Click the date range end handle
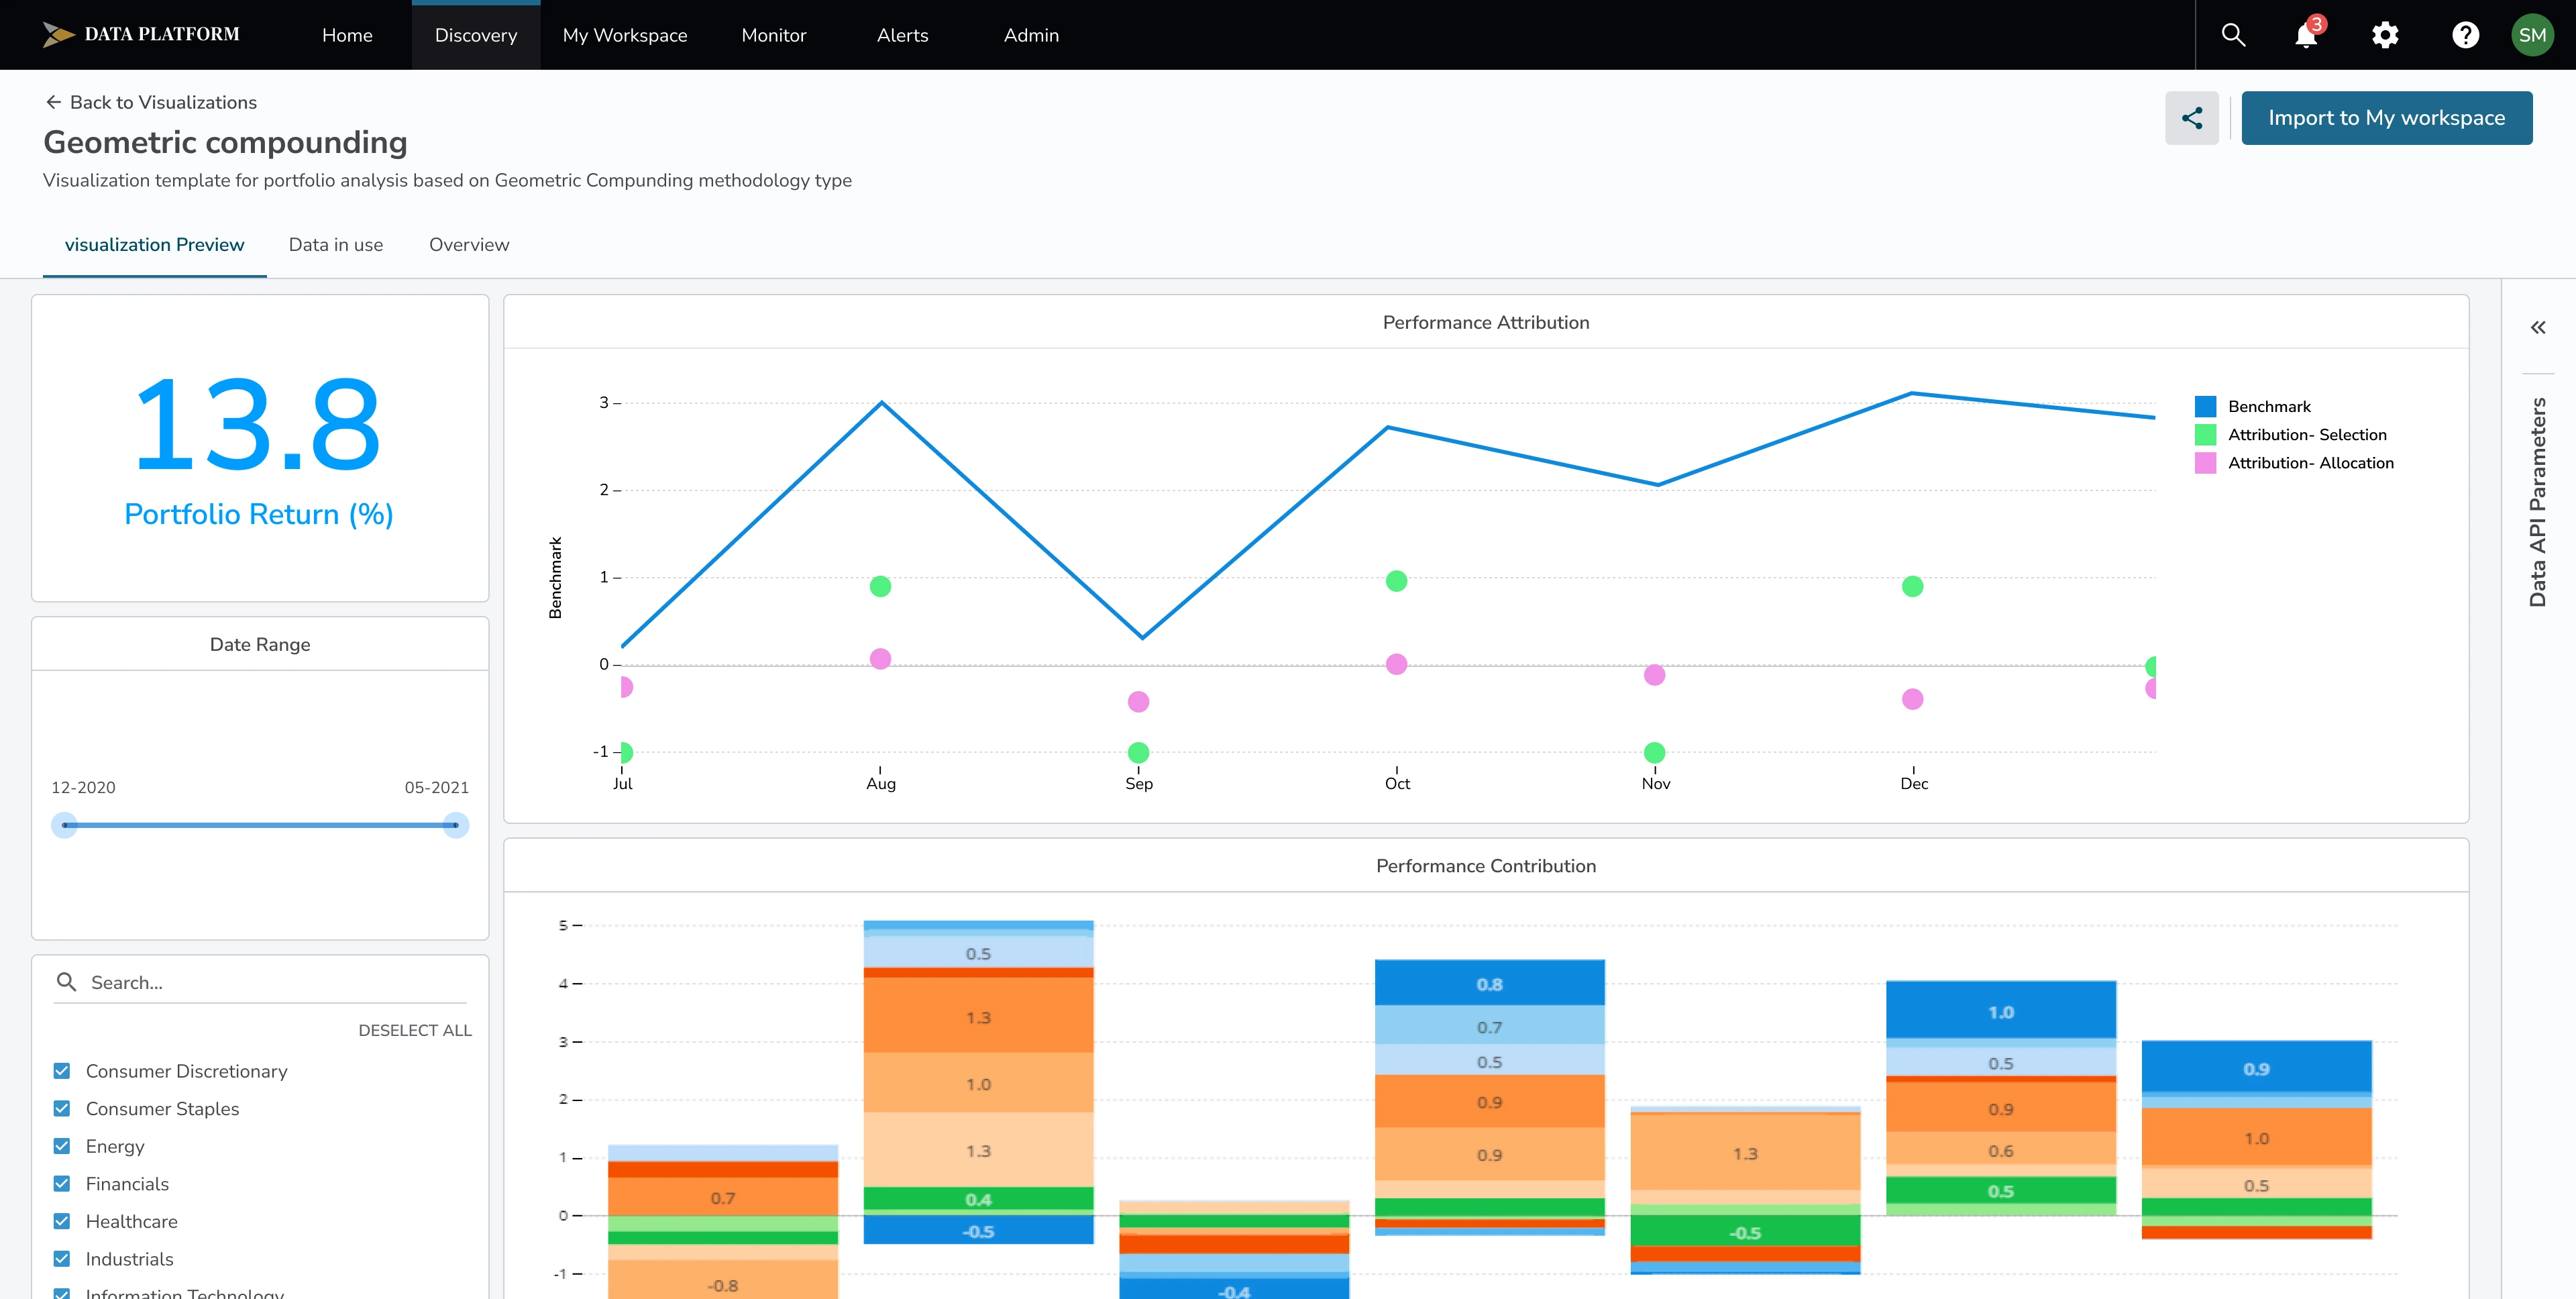This screenshot has height=1299, width=2576. point(456,825)
